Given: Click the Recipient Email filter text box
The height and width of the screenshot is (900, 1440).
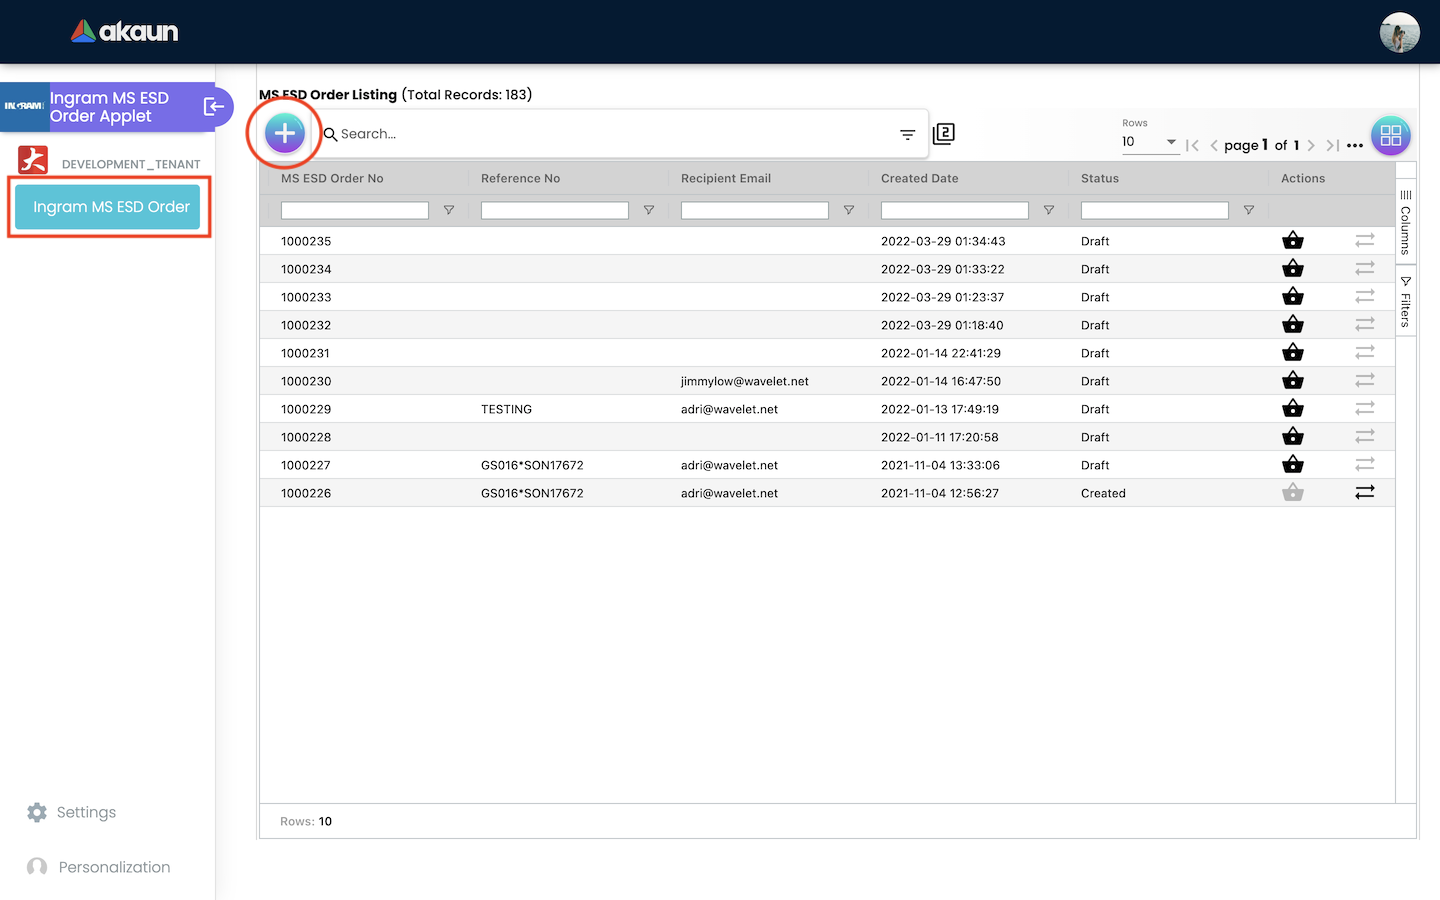Looking at the screenshot, I should [754, 211].
